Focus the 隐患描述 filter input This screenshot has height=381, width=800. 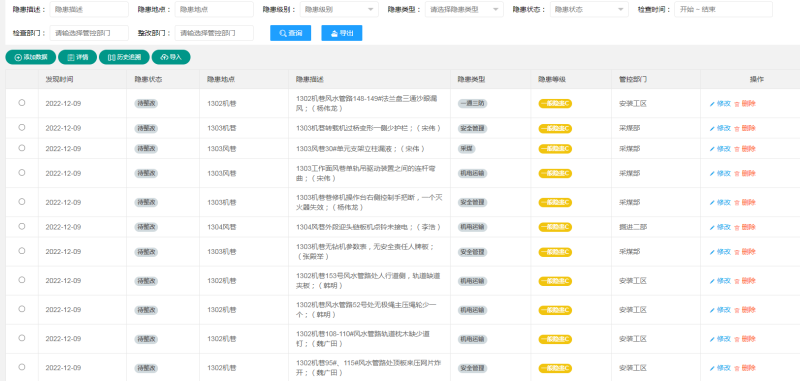(x=89, y=9)
